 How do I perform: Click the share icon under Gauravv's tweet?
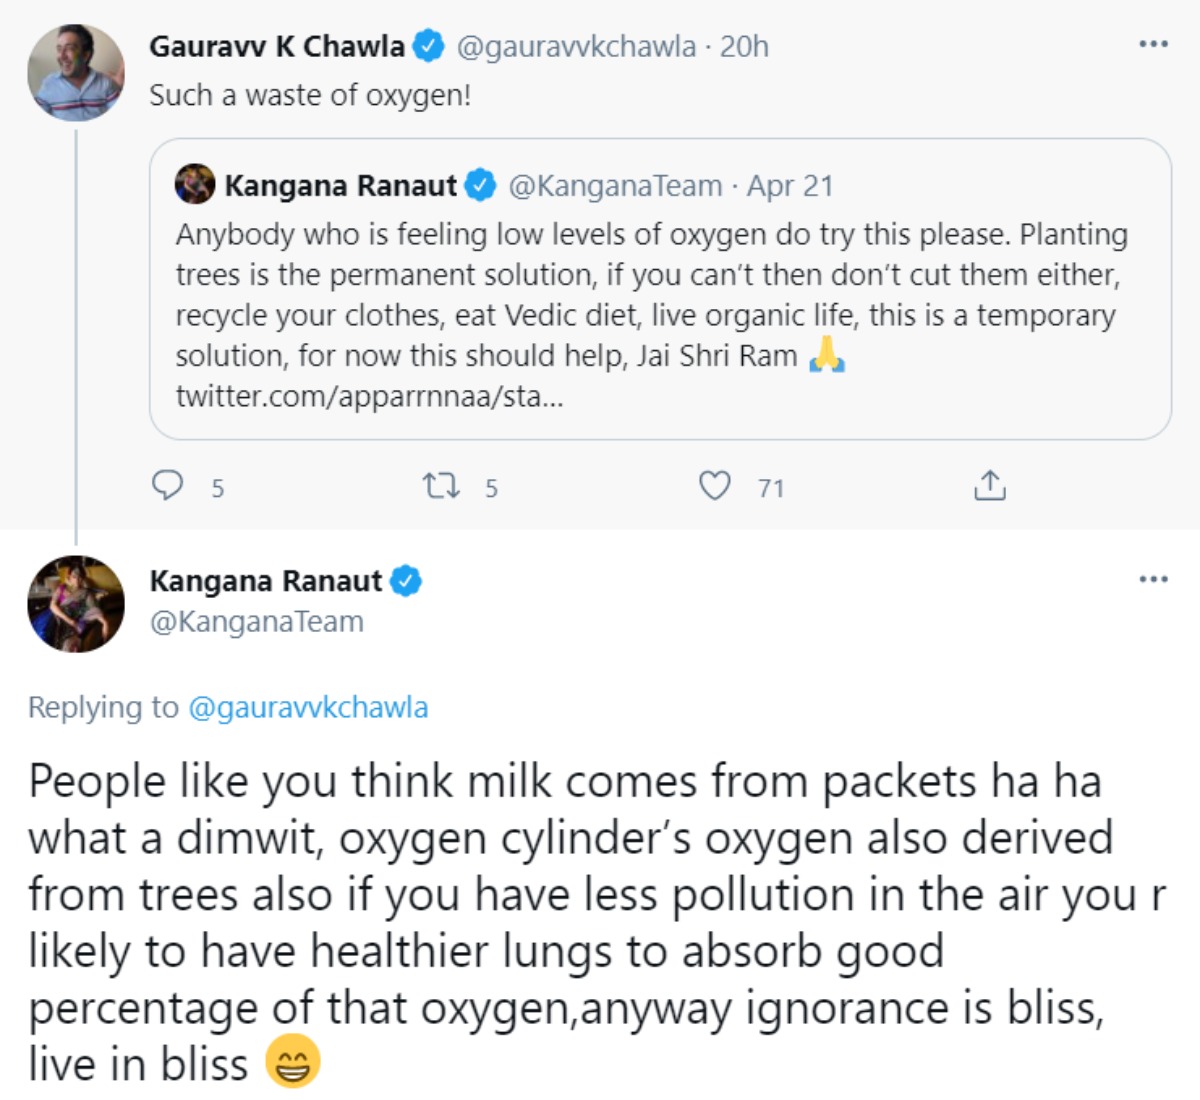pyautogui.click(x=989, y=486)
